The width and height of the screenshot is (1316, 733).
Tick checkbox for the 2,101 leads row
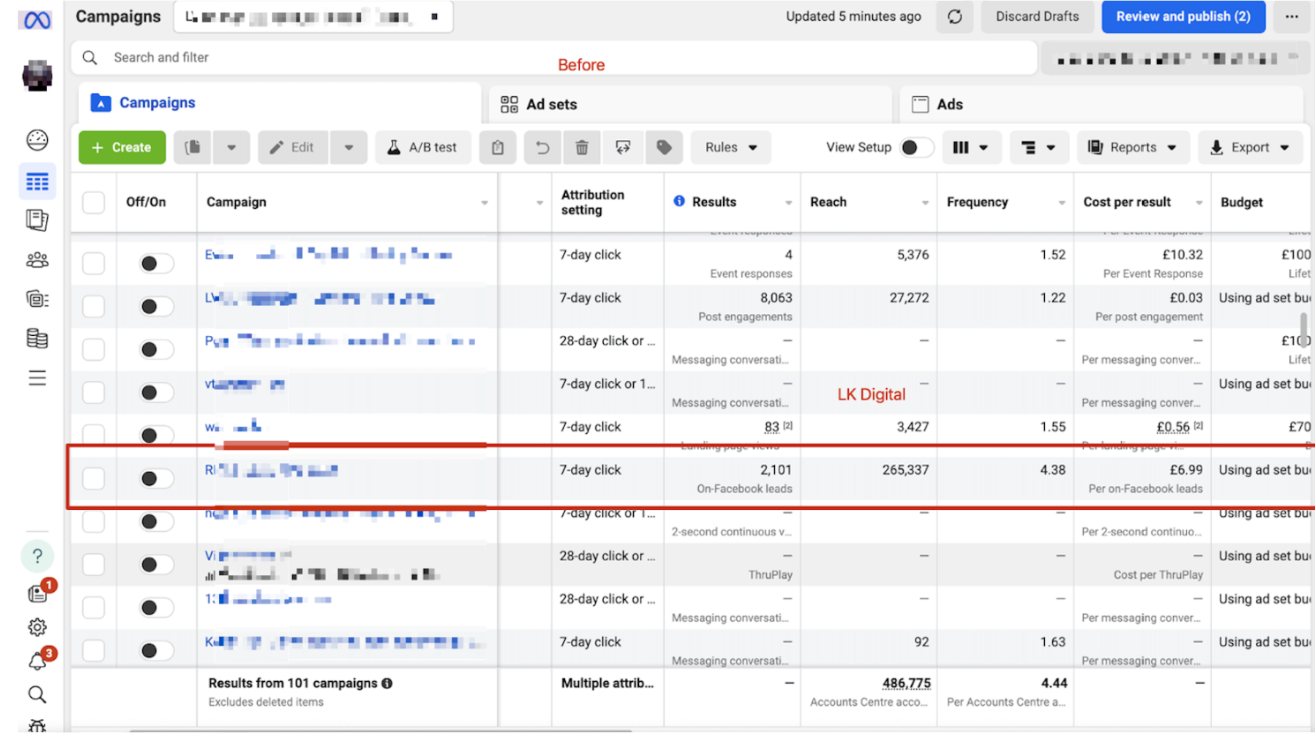pyautogui.click(x=93, y=478)
